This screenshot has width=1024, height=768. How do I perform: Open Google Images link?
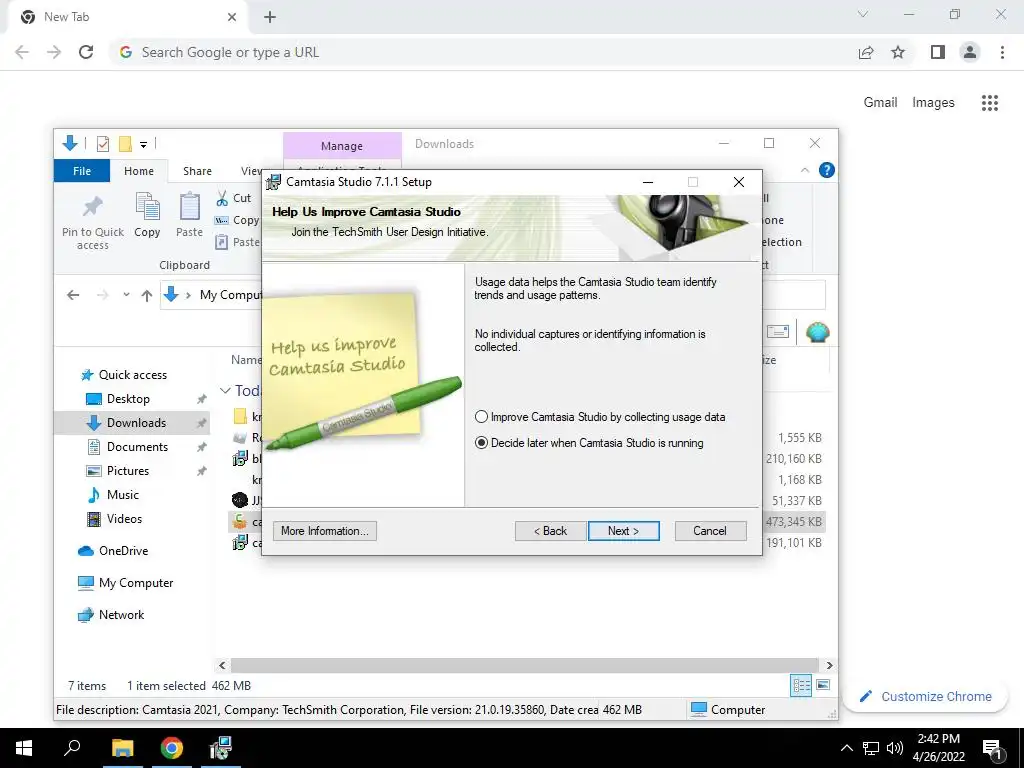pyautogui.click(x=933, y=103)
